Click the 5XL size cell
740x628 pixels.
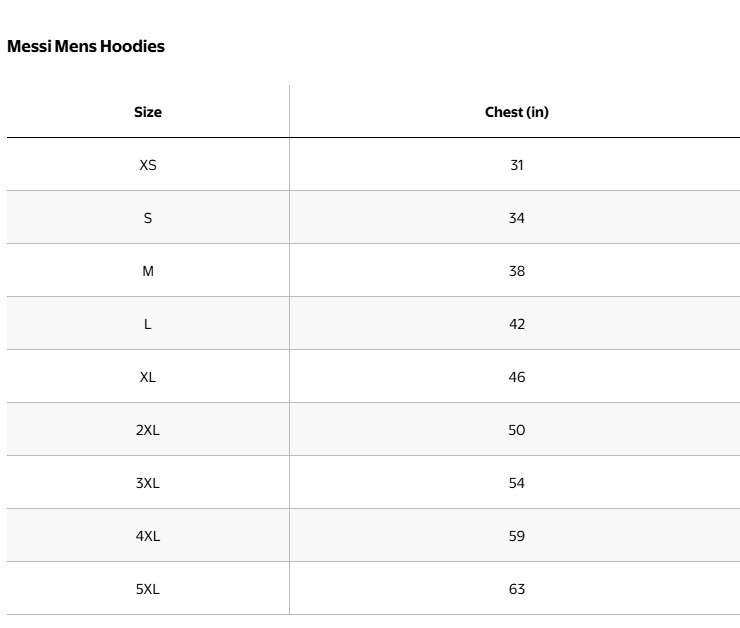tap(148, 589)
